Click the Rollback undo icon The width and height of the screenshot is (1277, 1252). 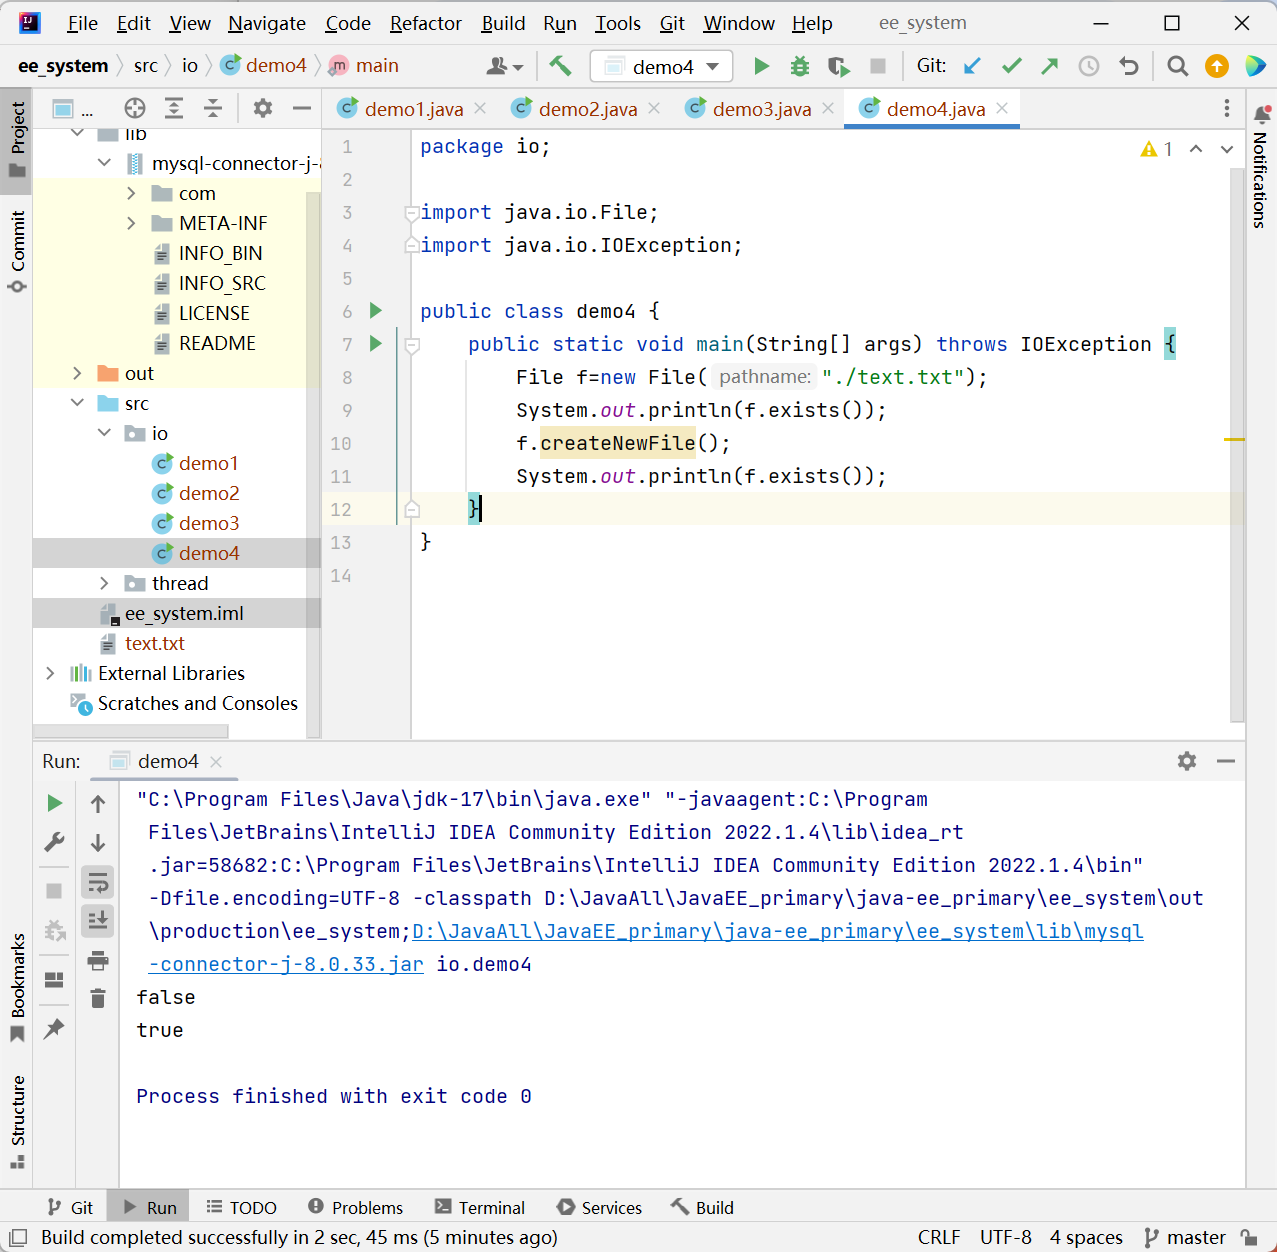pos(1129,66)
